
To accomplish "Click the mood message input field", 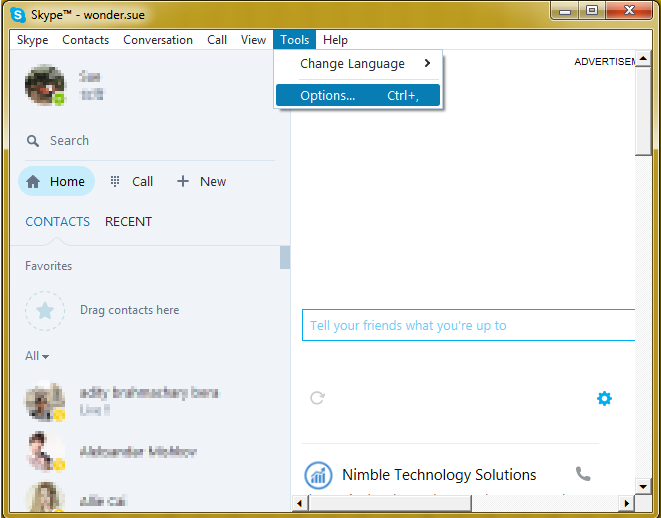I will [468, 325].
